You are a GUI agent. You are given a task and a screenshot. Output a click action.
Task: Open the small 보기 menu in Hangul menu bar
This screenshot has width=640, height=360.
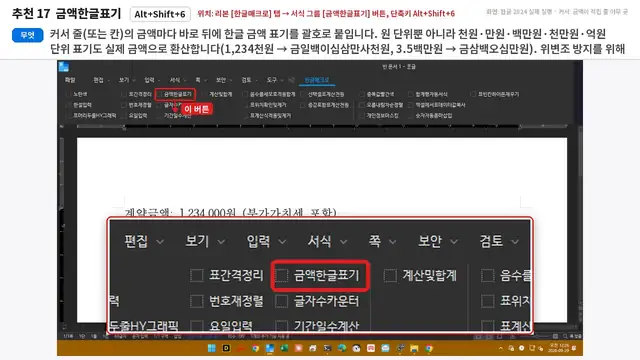124,80
